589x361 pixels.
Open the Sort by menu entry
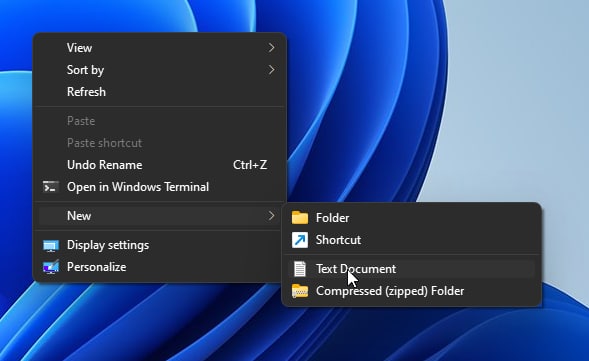160,69
